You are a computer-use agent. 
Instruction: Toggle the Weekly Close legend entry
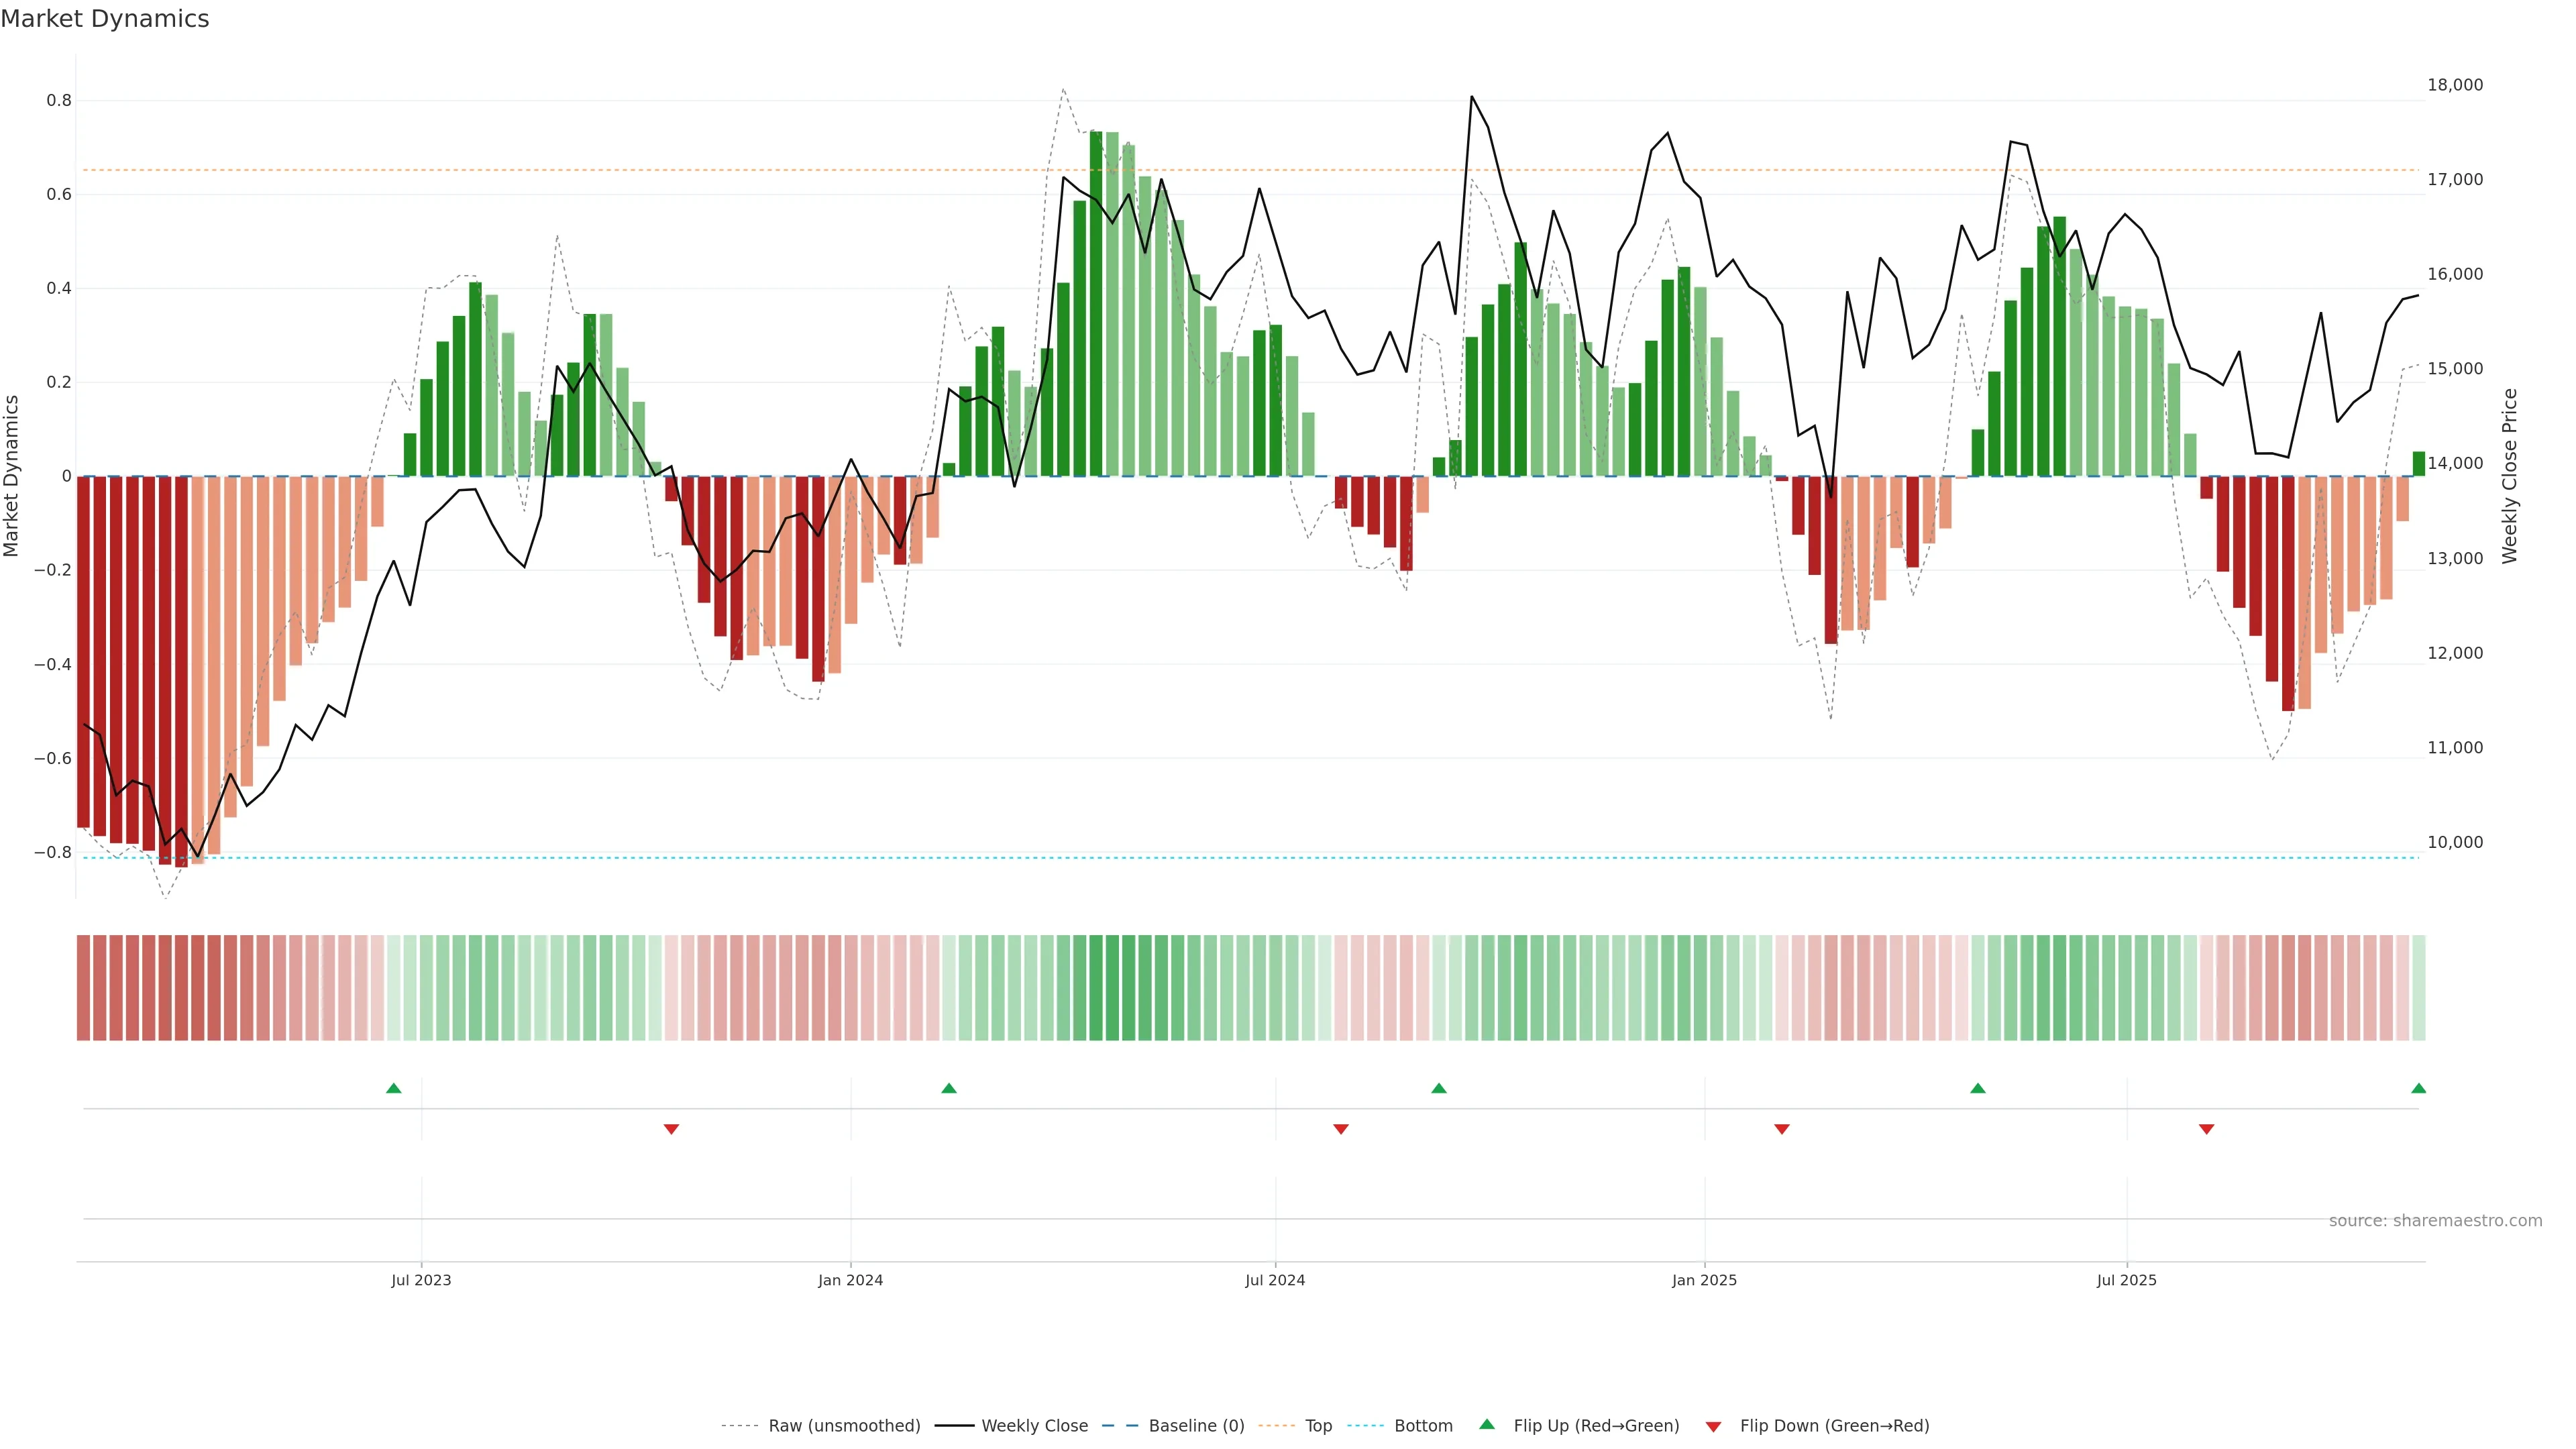point(1034,1426)
